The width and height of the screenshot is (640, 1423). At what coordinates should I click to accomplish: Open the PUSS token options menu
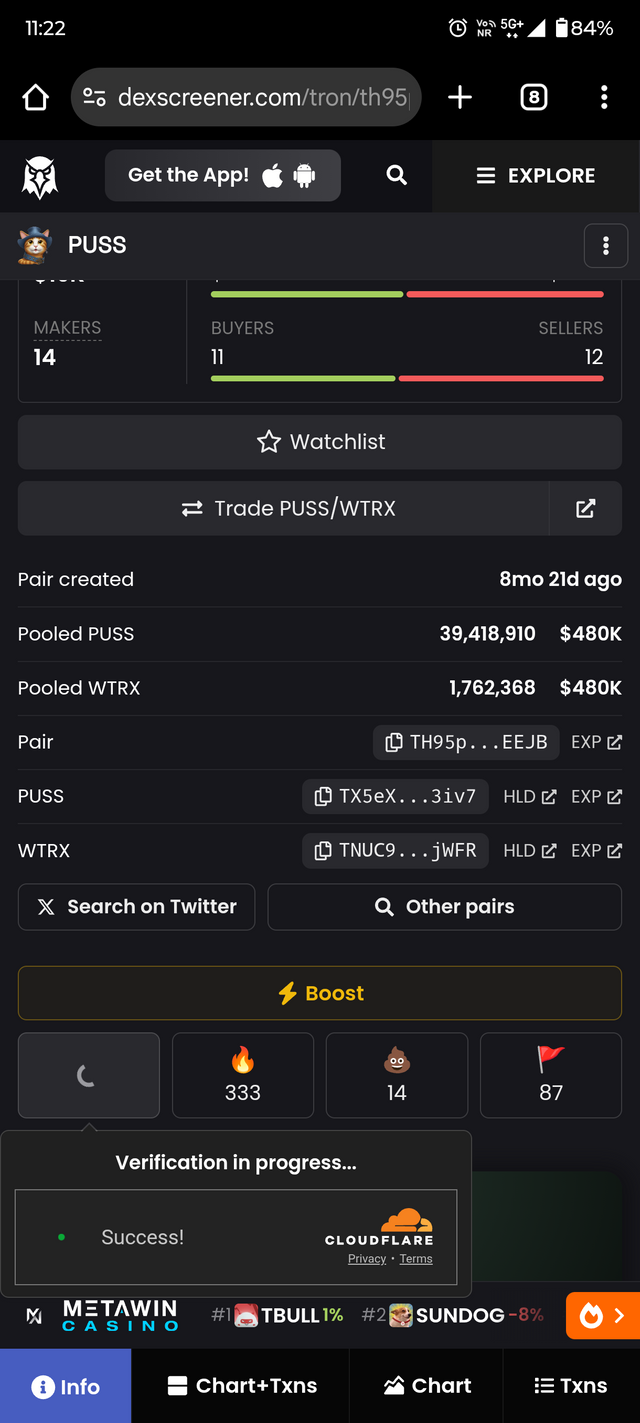(606, 246)
